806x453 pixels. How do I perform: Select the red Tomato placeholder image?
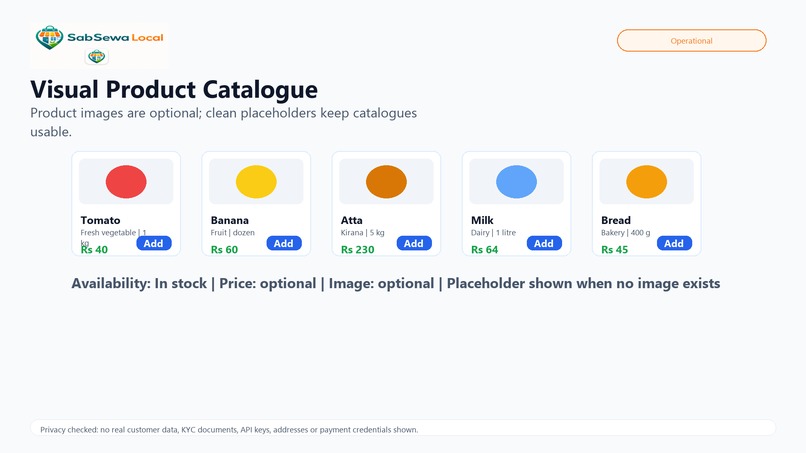click(x=126, y=182)
